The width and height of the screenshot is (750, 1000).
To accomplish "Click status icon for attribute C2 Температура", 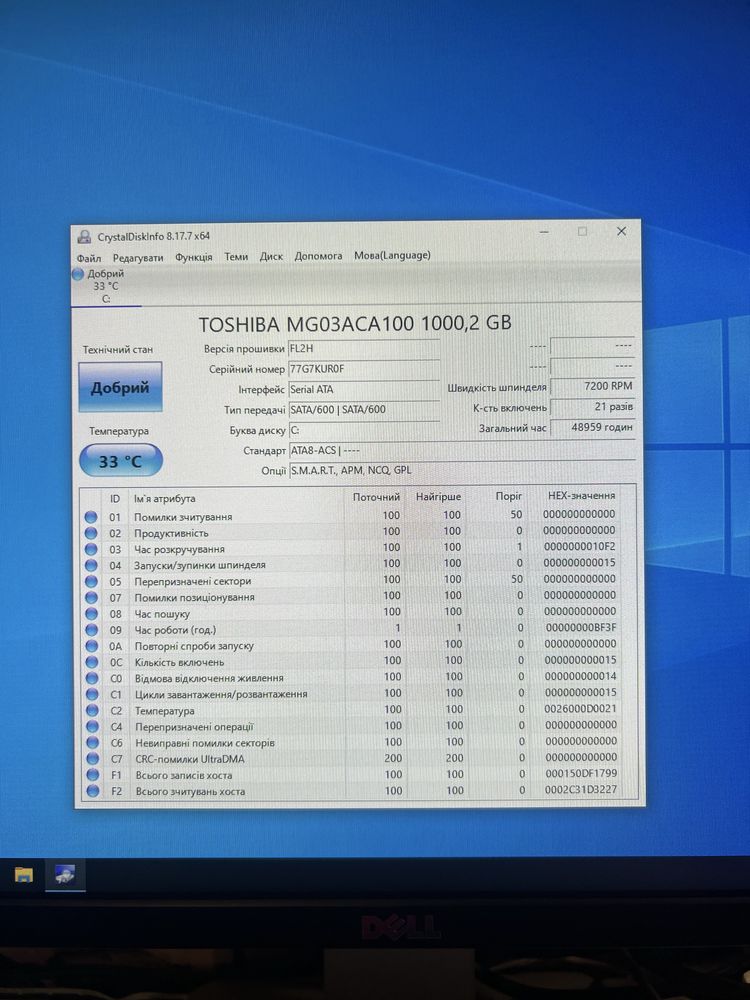I will [92, 710].
